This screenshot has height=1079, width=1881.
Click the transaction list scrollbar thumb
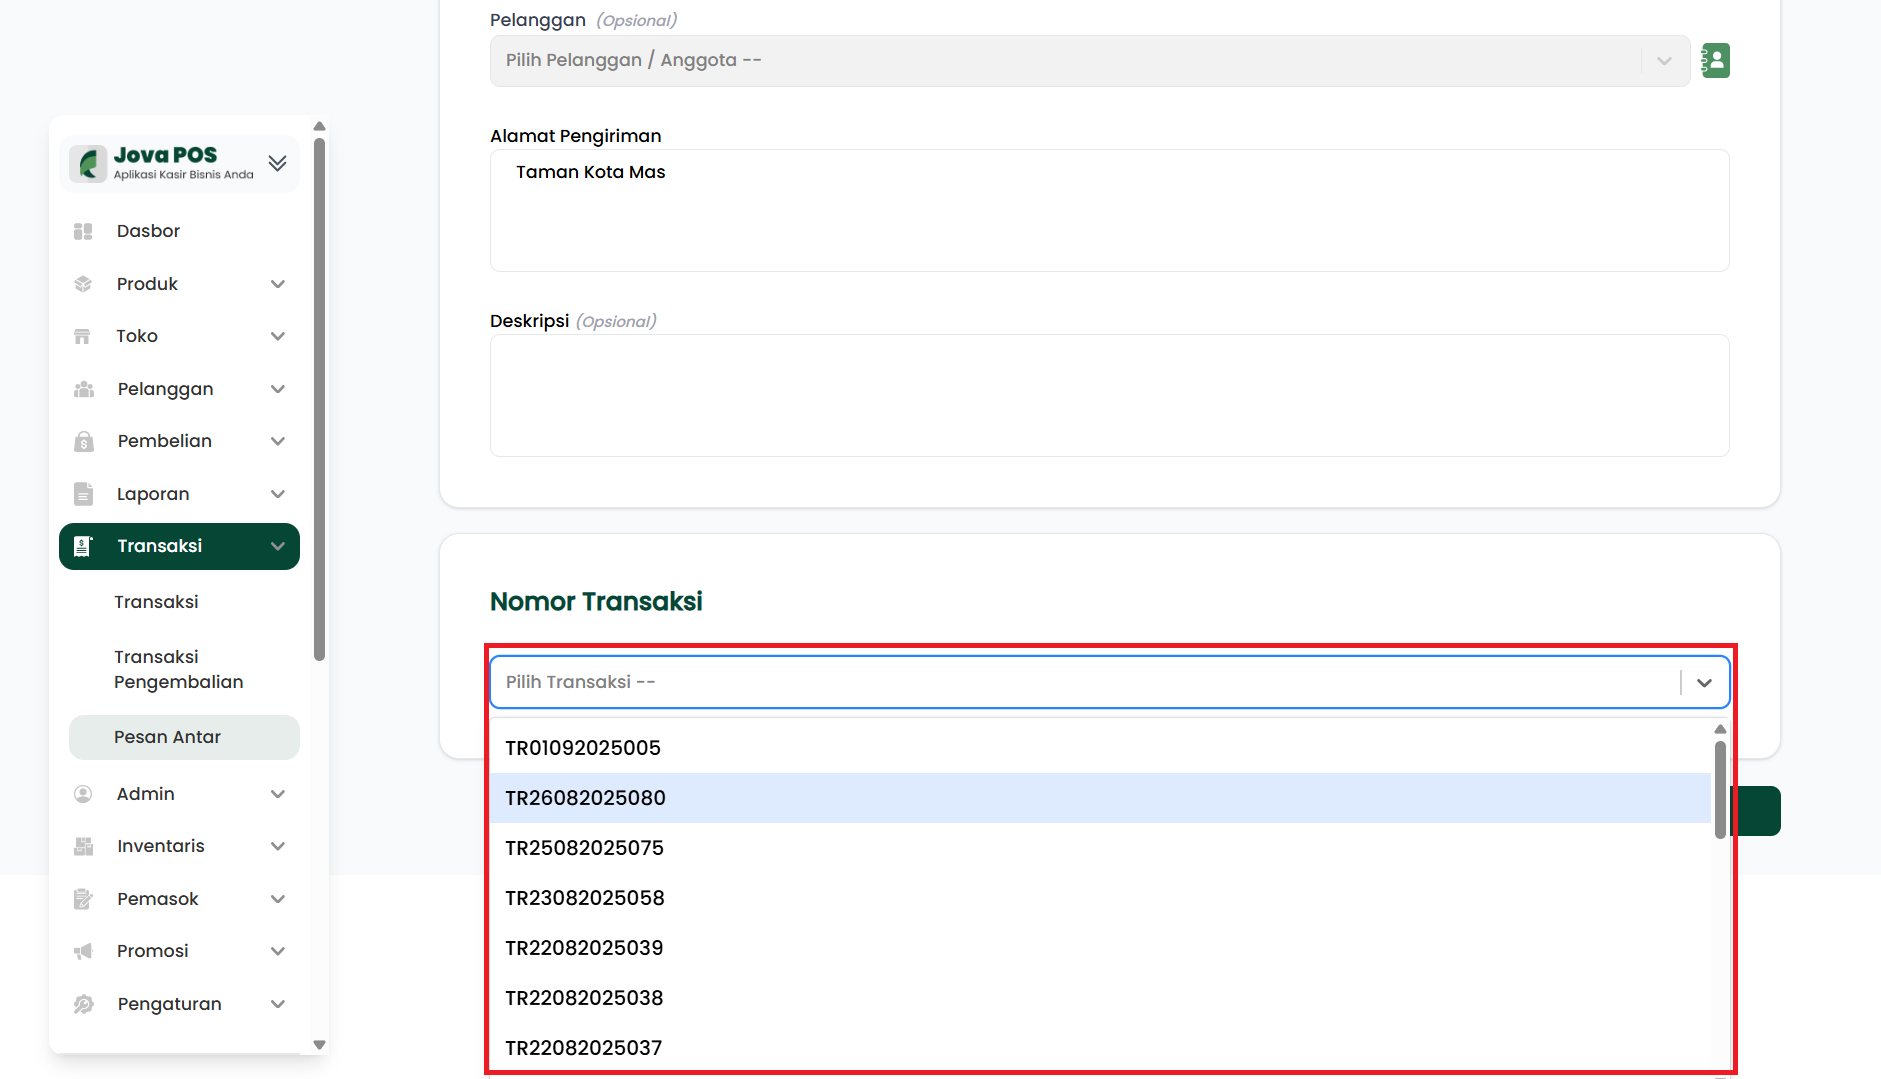pyautogui.click(x=1720, y=788)
